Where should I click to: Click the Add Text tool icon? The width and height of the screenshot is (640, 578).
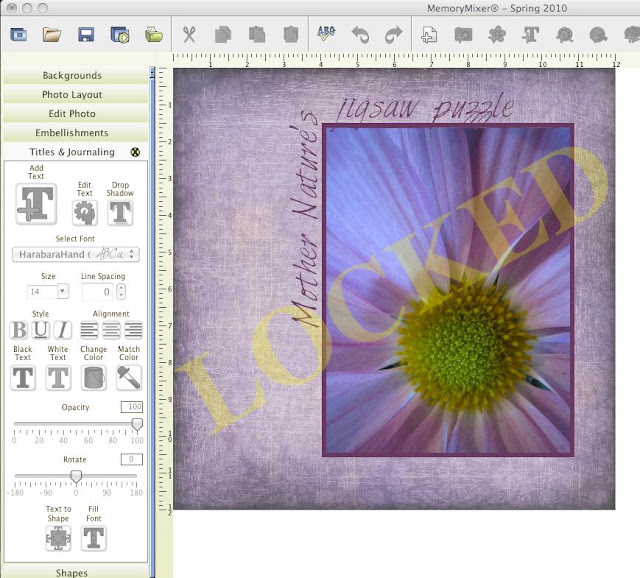[x=36, y=204]
